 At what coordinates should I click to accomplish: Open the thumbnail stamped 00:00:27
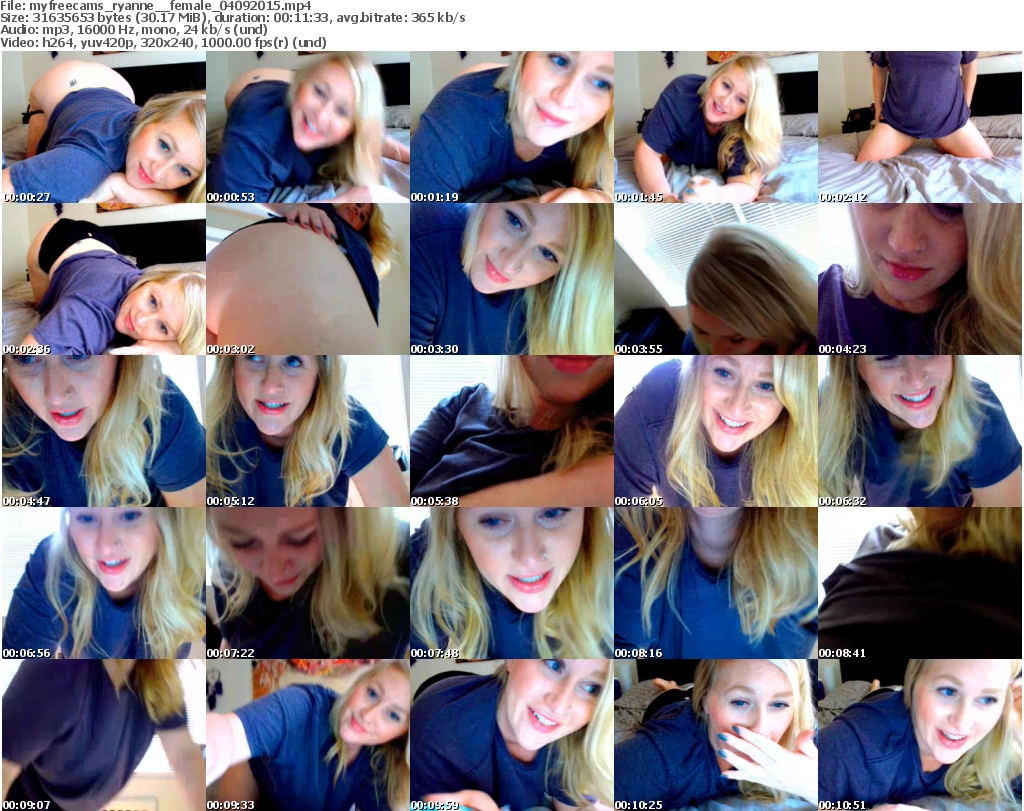(x=104, y=127)
